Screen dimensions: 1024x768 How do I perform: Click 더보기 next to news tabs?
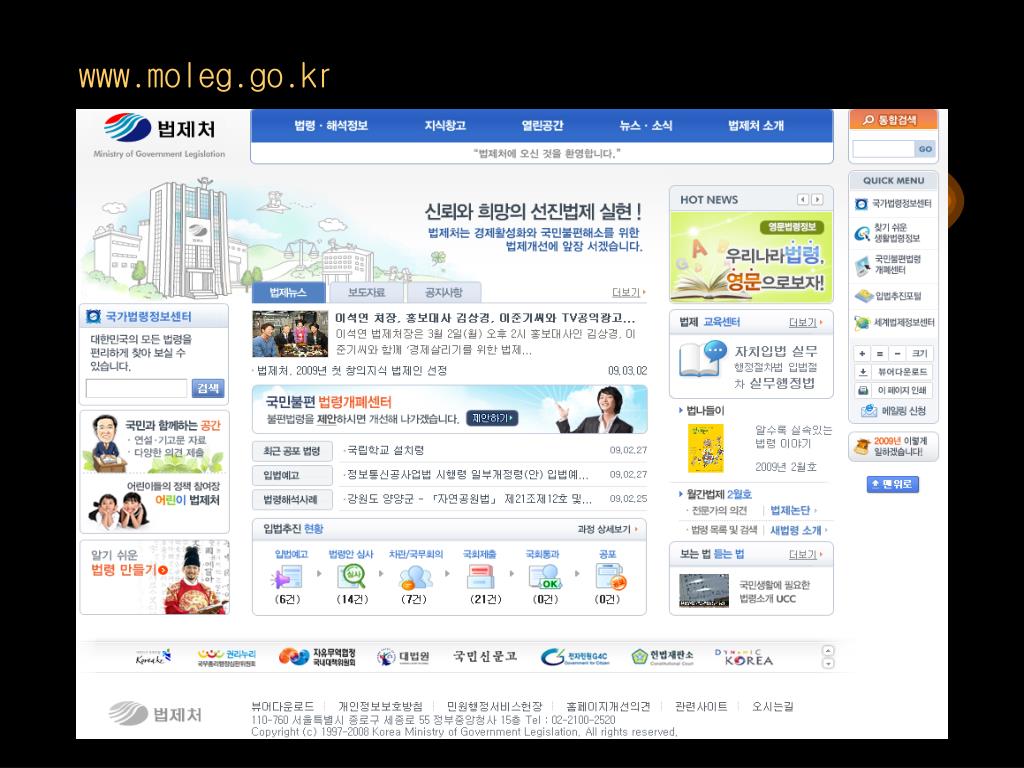[x=628, y=292]
